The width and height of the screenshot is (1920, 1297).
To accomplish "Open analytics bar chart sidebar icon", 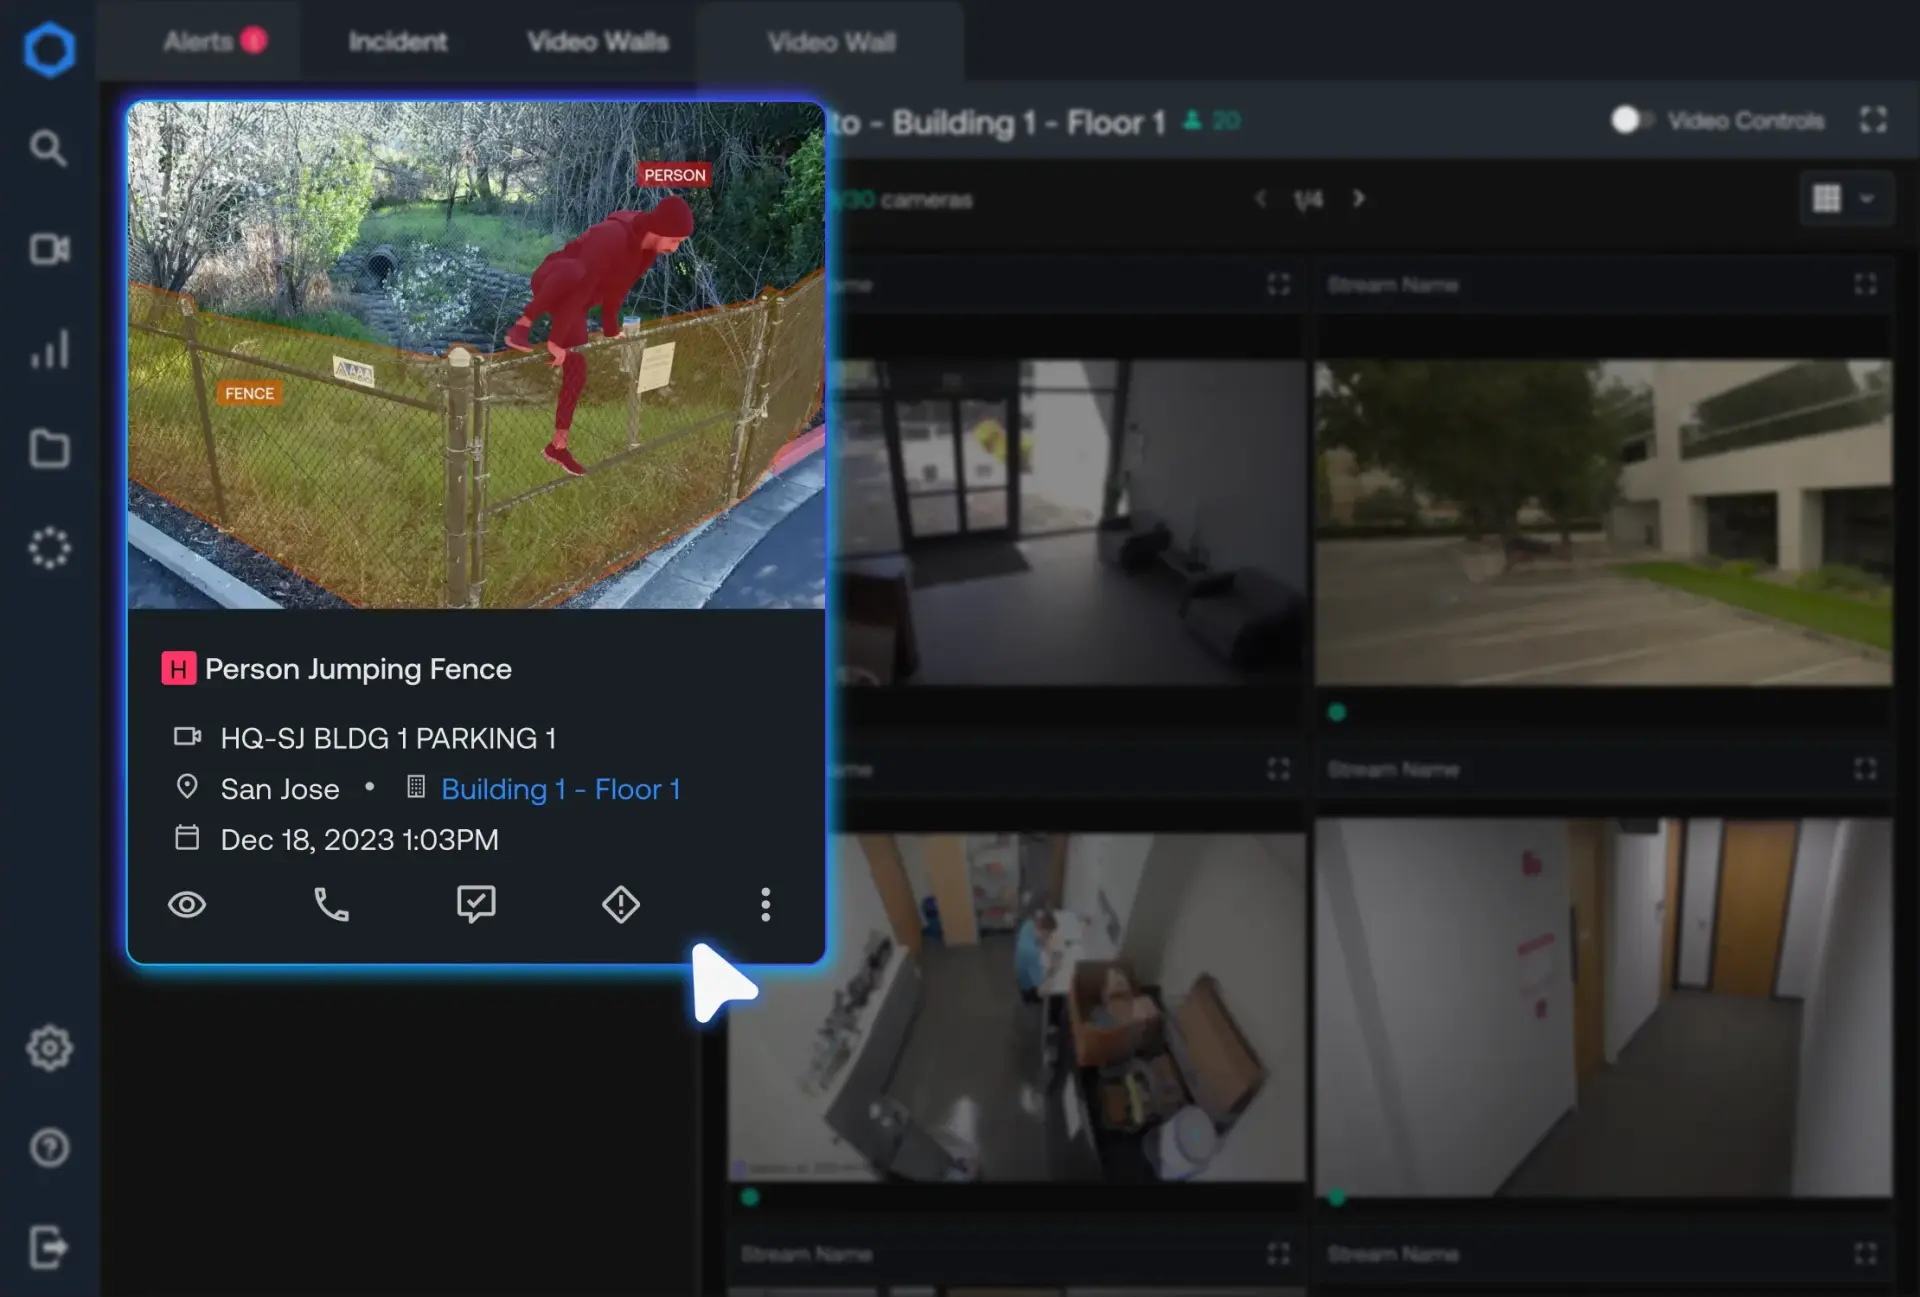I will [x=49, y=349].
